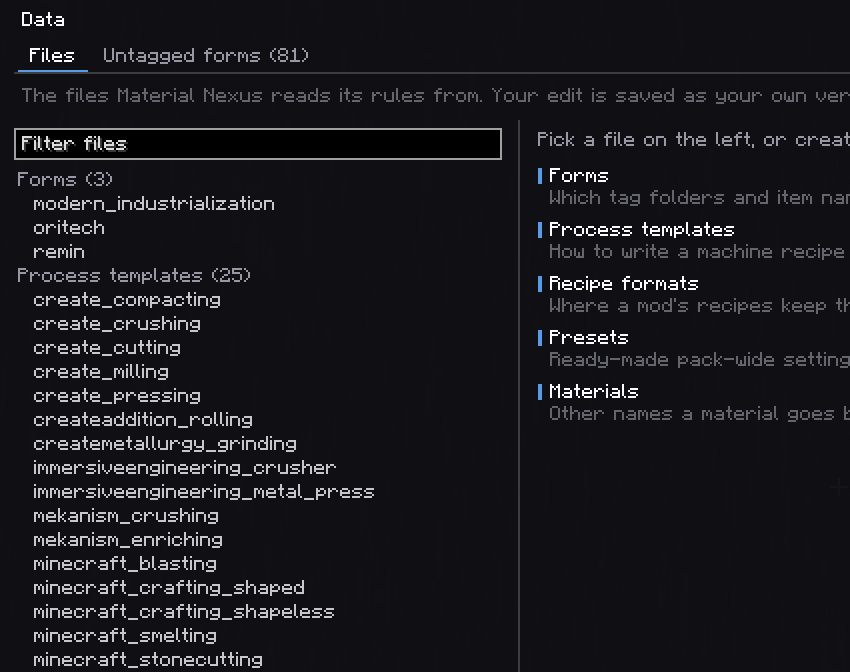This screenshot has width=850, height=672.
Task: Select the create_milling template
Action: pos(101,372)
